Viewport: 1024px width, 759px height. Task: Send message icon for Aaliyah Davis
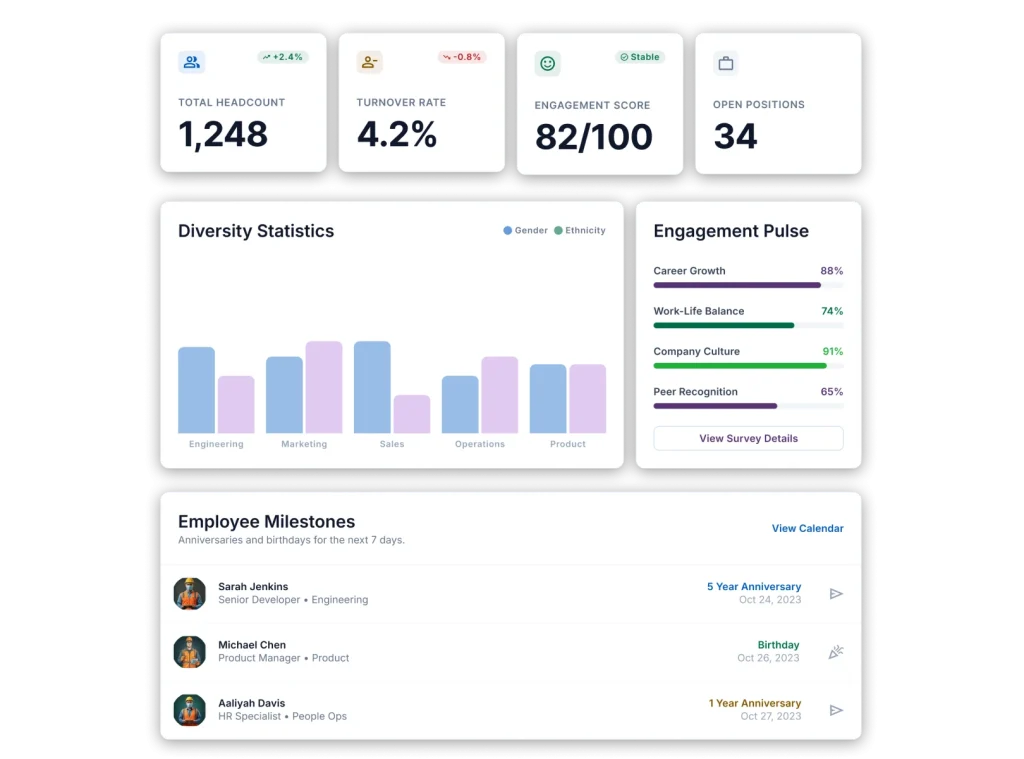point(836,711)
